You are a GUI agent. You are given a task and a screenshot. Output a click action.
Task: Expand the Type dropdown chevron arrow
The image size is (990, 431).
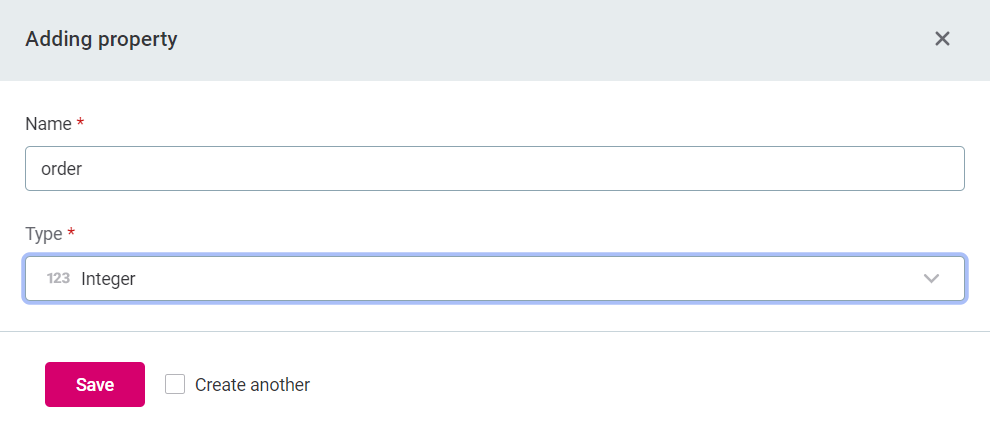(932, 279)
